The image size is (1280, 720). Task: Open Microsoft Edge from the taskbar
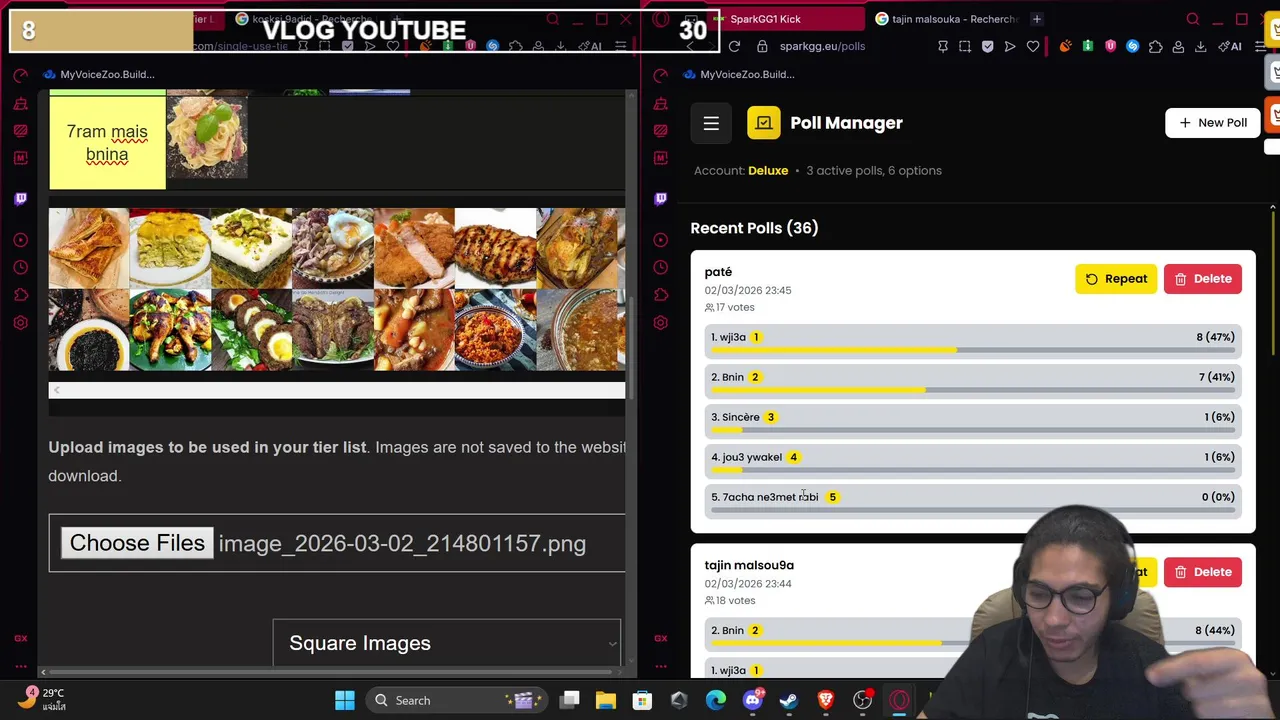pos(716,700)
